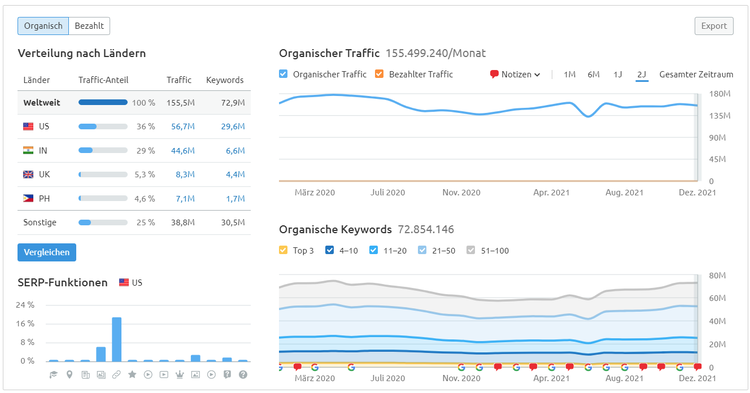750x393 pixels.
Task: Click the Philippines flag icon
Action: pos(28,198)
